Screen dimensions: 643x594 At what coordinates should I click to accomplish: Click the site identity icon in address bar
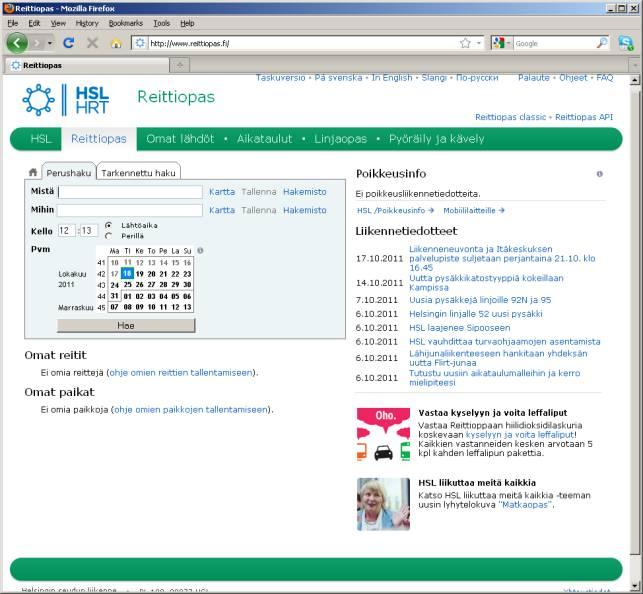pos(140,43)
